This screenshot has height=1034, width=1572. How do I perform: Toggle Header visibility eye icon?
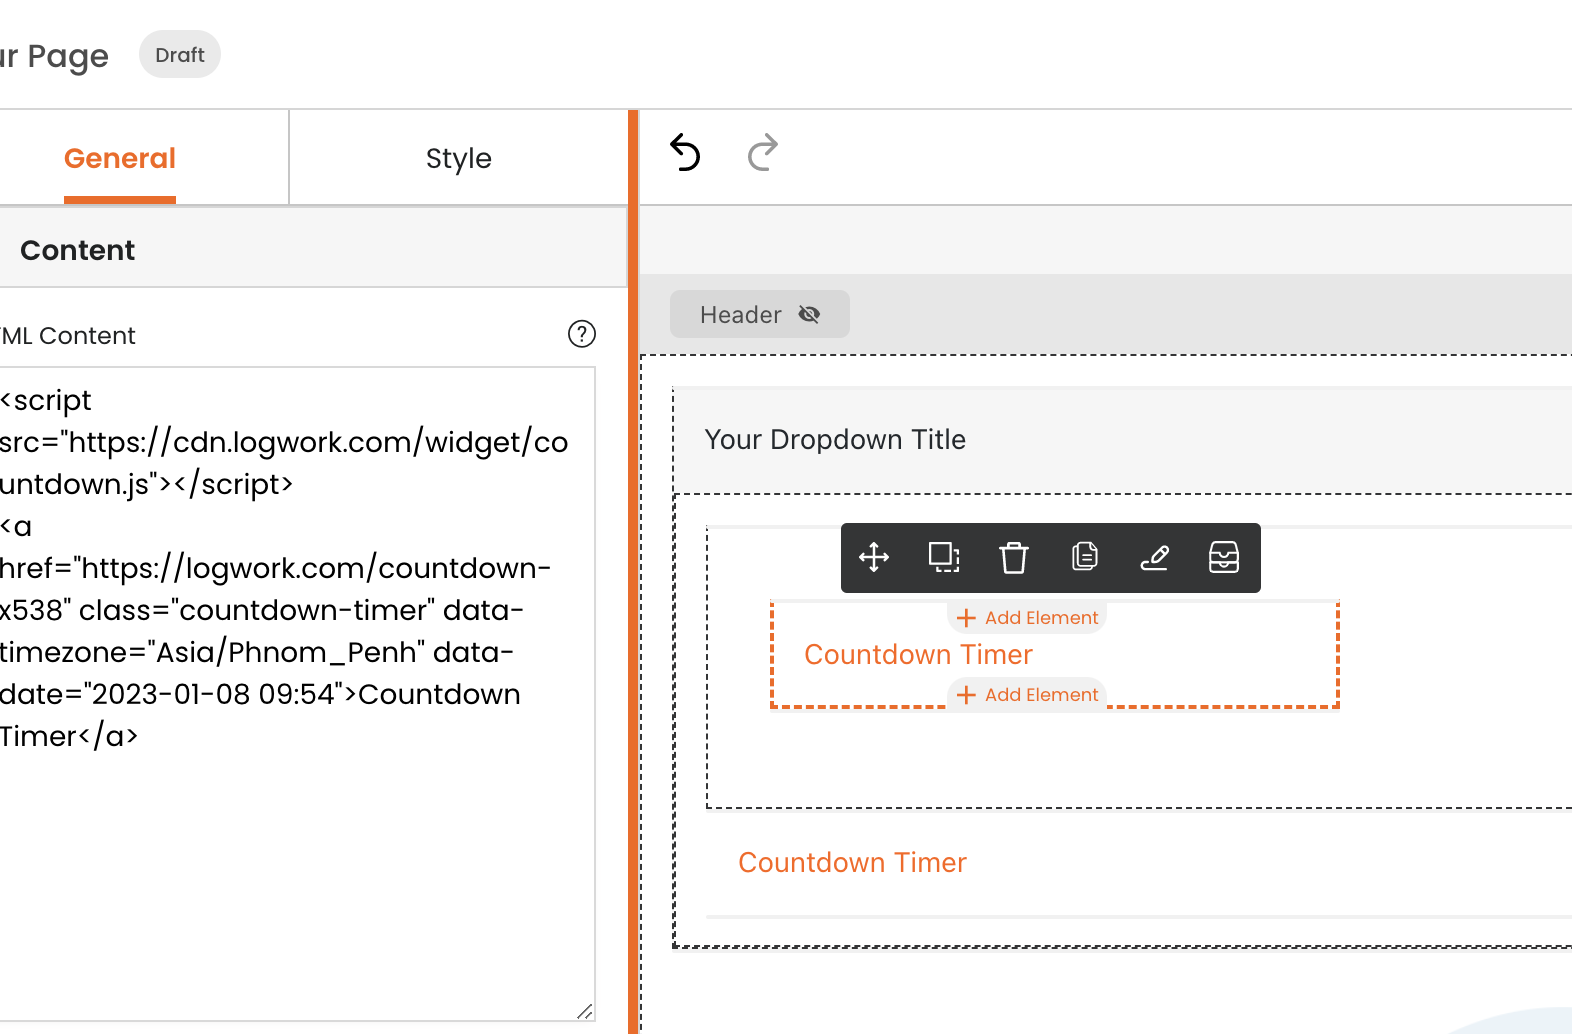[x=809, y=315]
